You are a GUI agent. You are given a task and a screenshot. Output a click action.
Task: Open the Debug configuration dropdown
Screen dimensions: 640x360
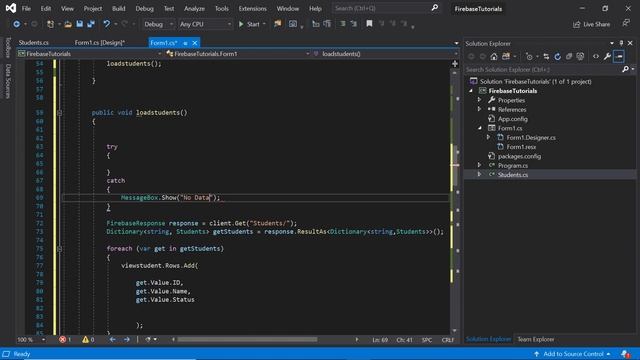(158, 24)
